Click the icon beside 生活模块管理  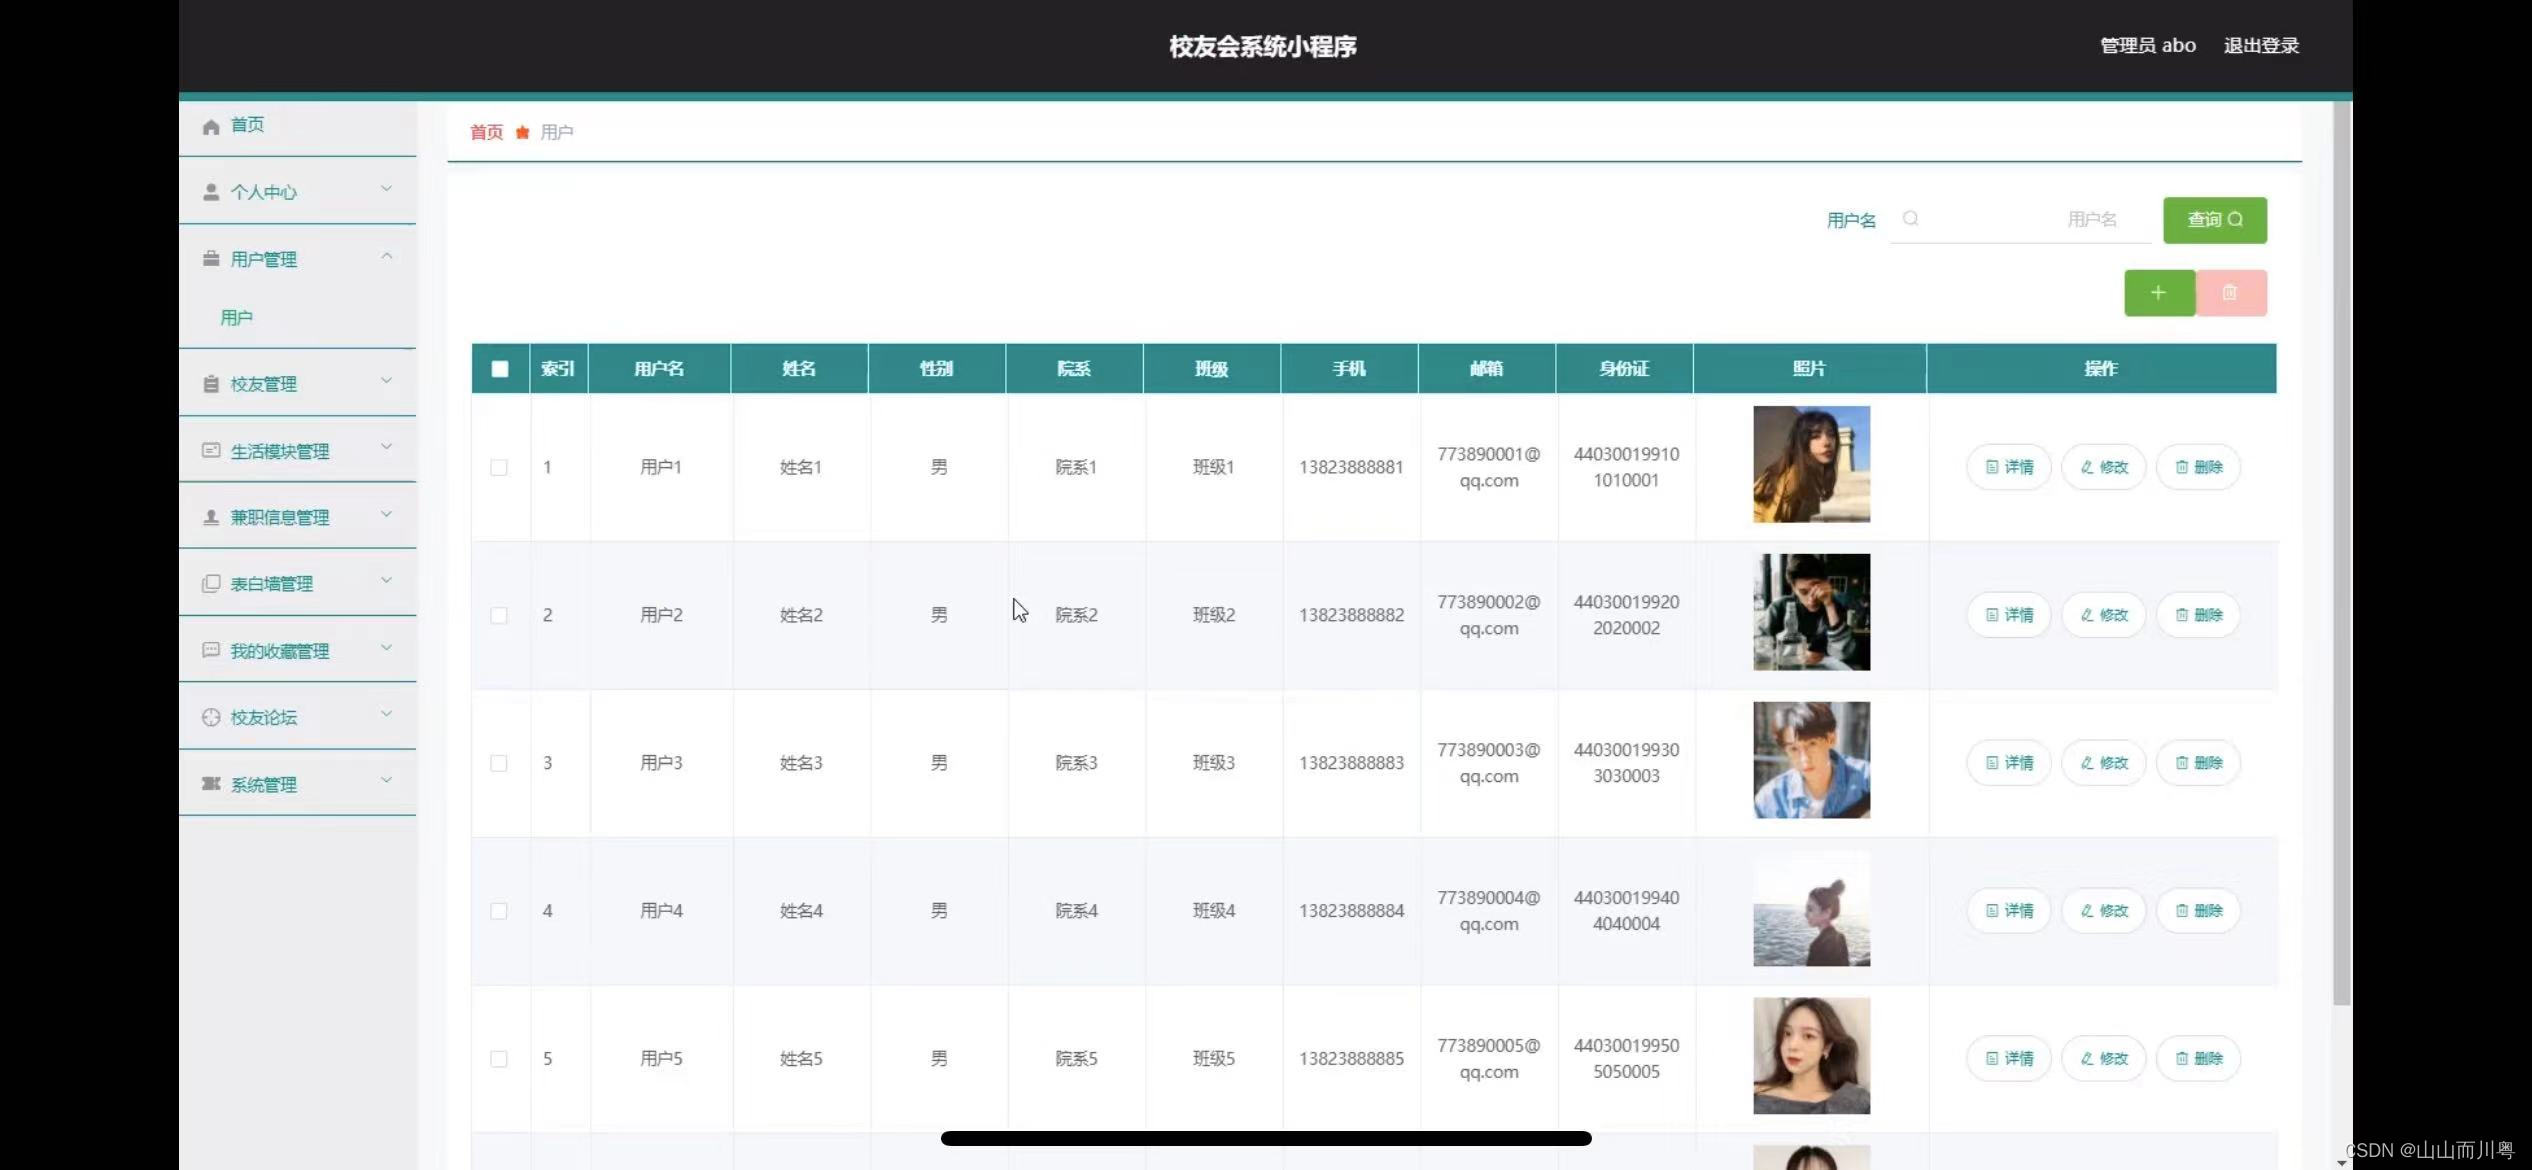point(211,451)
